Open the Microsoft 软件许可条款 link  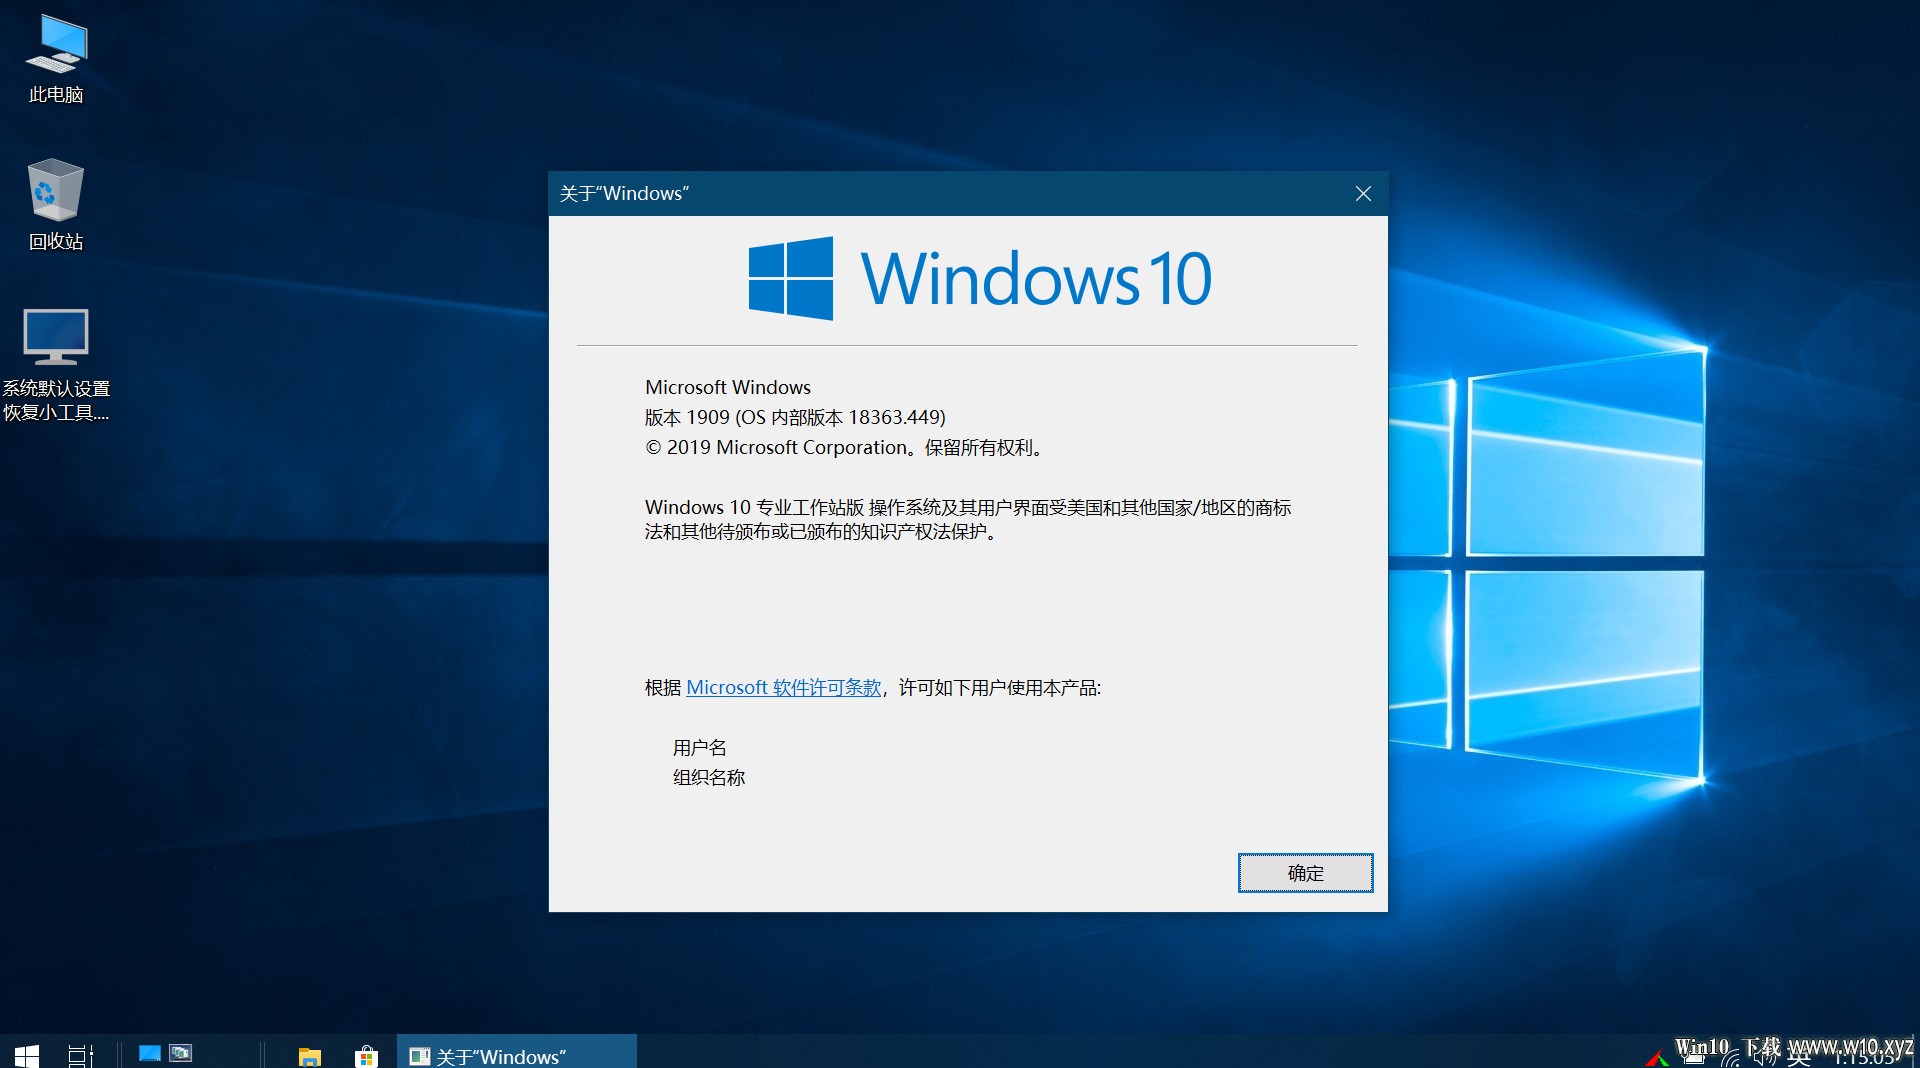point(784,688)
